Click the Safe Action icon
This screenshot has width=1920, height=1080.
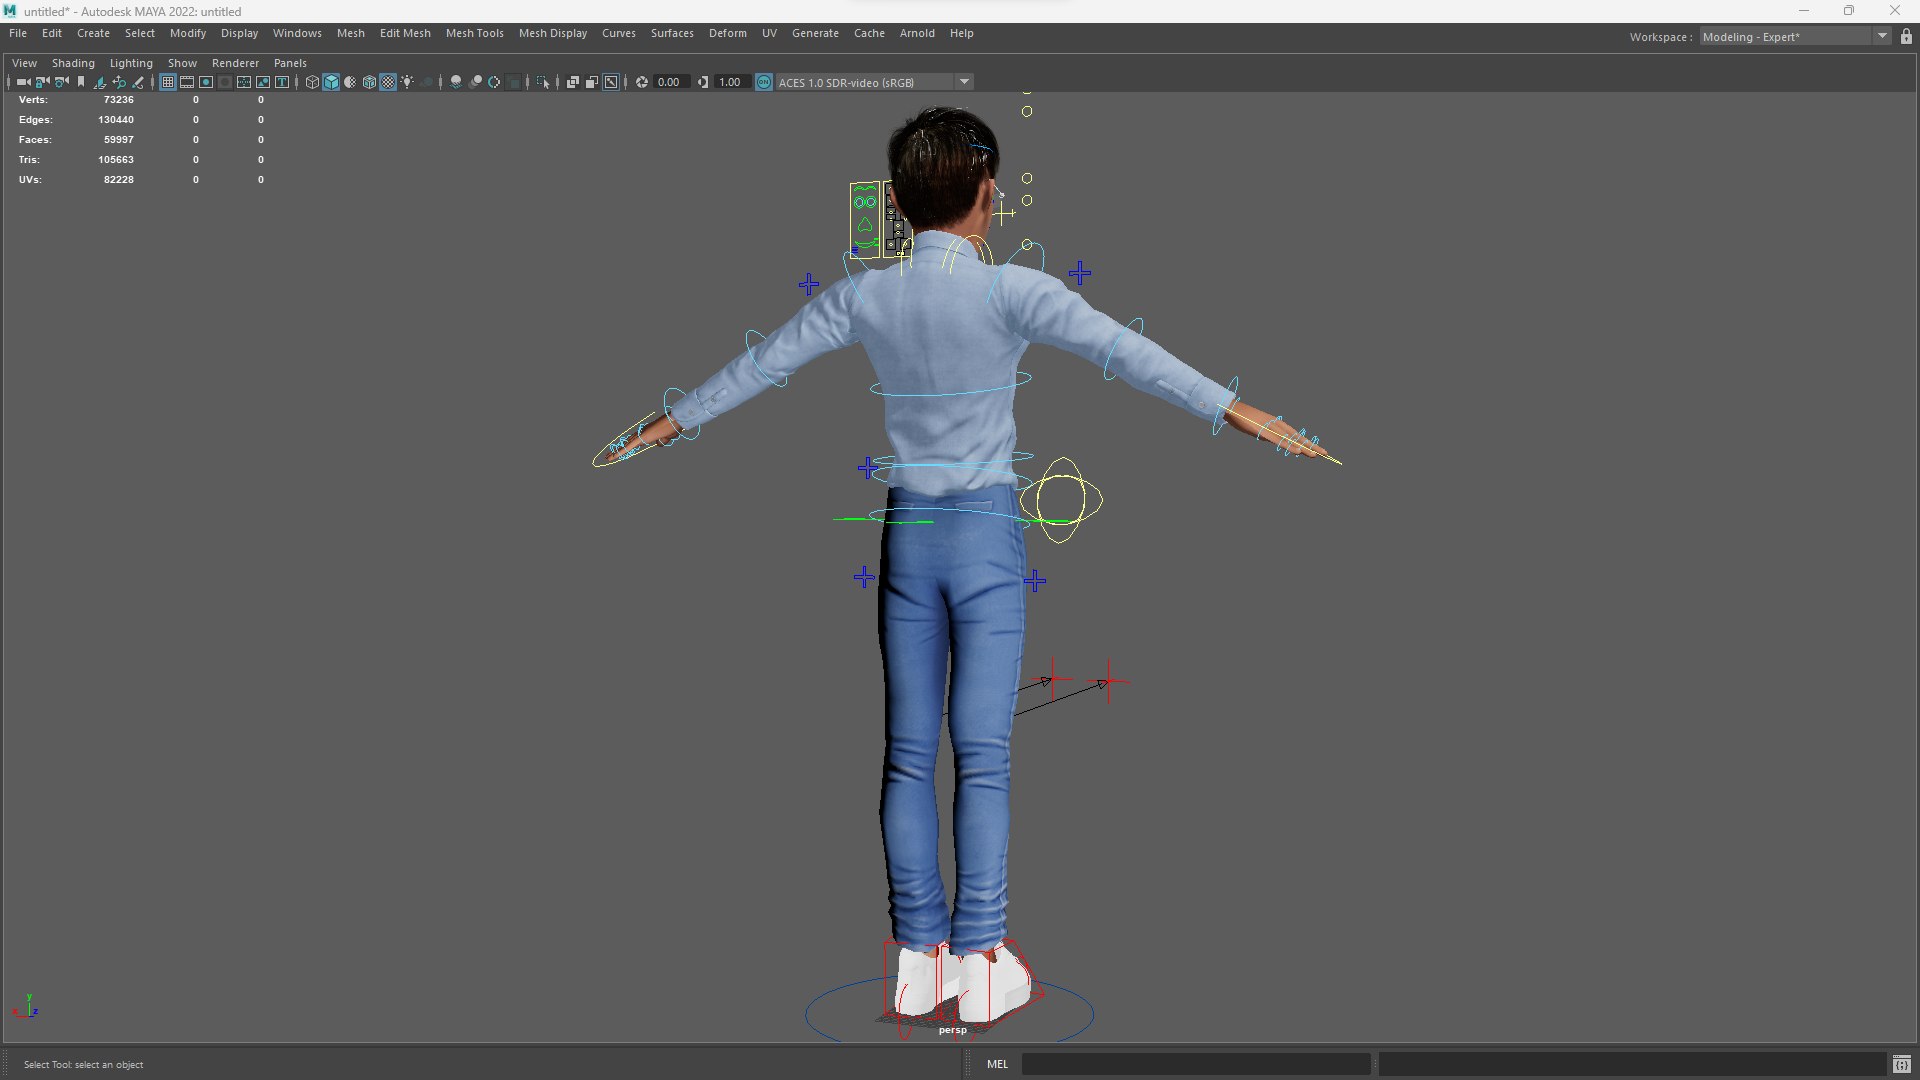click(263, 82)
